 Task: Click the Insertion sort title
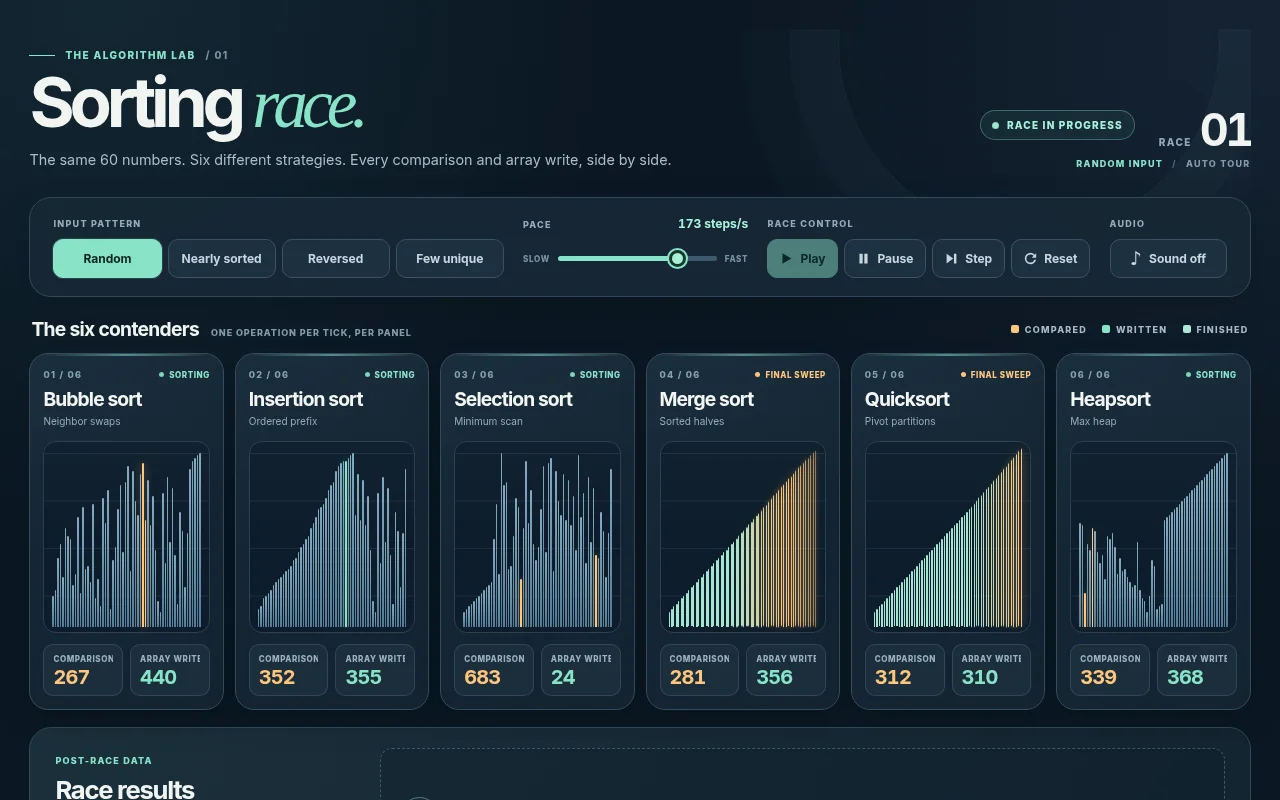pos(306,399)
